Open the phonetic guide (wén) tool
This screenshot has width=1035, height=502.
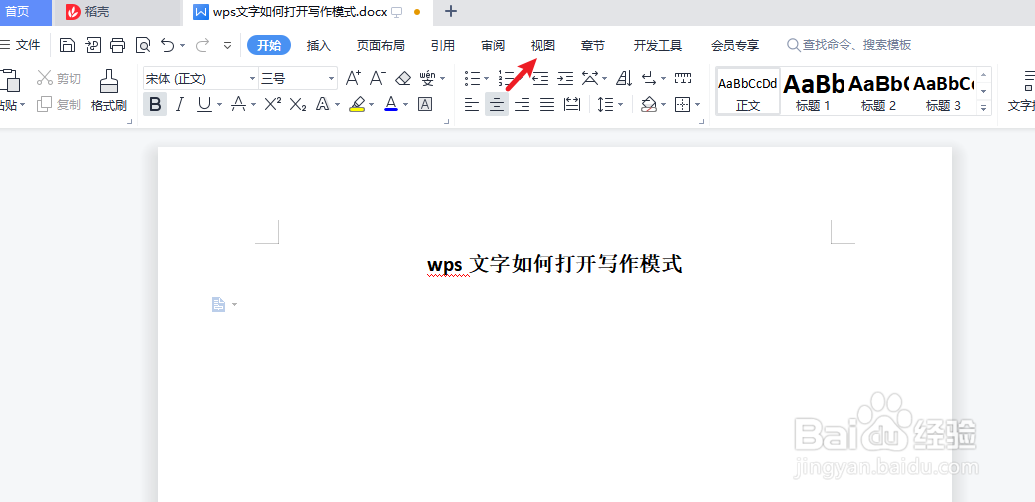[428, 78]
